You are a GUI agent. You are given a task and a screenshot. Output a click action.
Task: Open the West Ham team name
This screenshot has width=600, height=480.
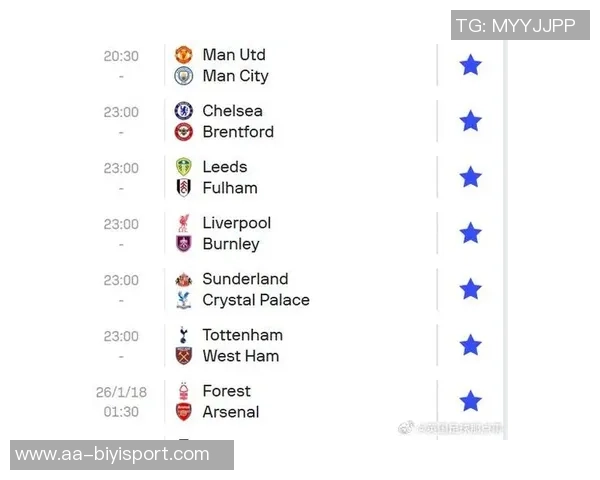(240, 356)
